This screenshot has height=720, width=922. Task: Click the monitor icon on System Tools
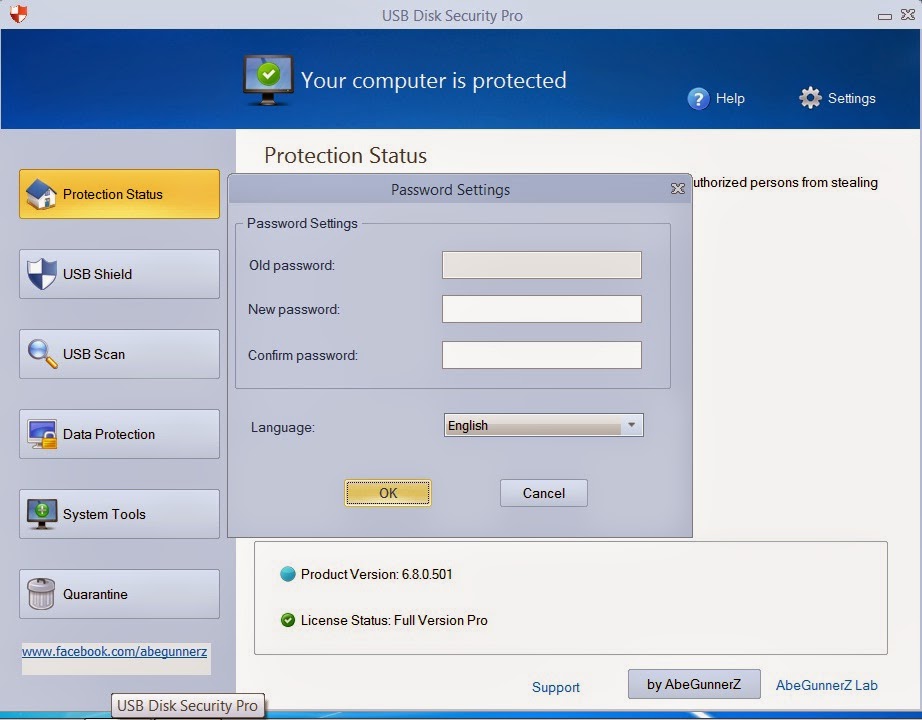click(x=42, y=514)
